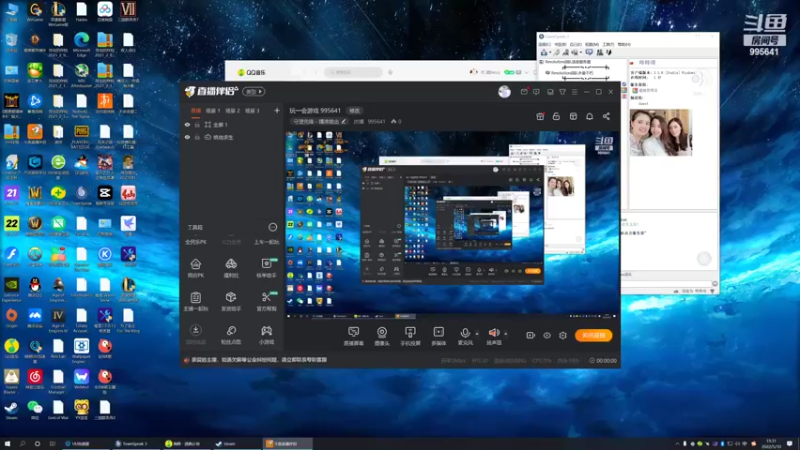
Task: Toggle lock on second source layer
Action: [x=197, y=137]
